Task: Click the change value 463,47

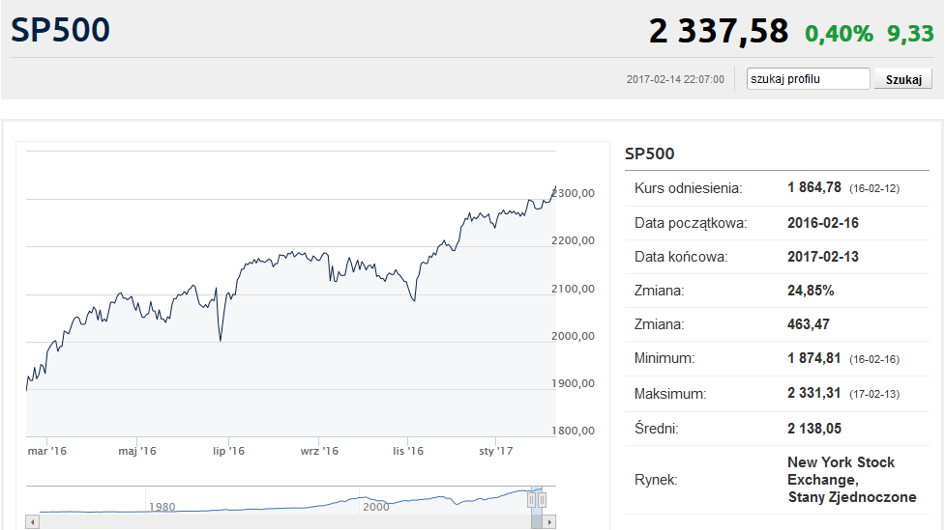Action: point(808,324)
